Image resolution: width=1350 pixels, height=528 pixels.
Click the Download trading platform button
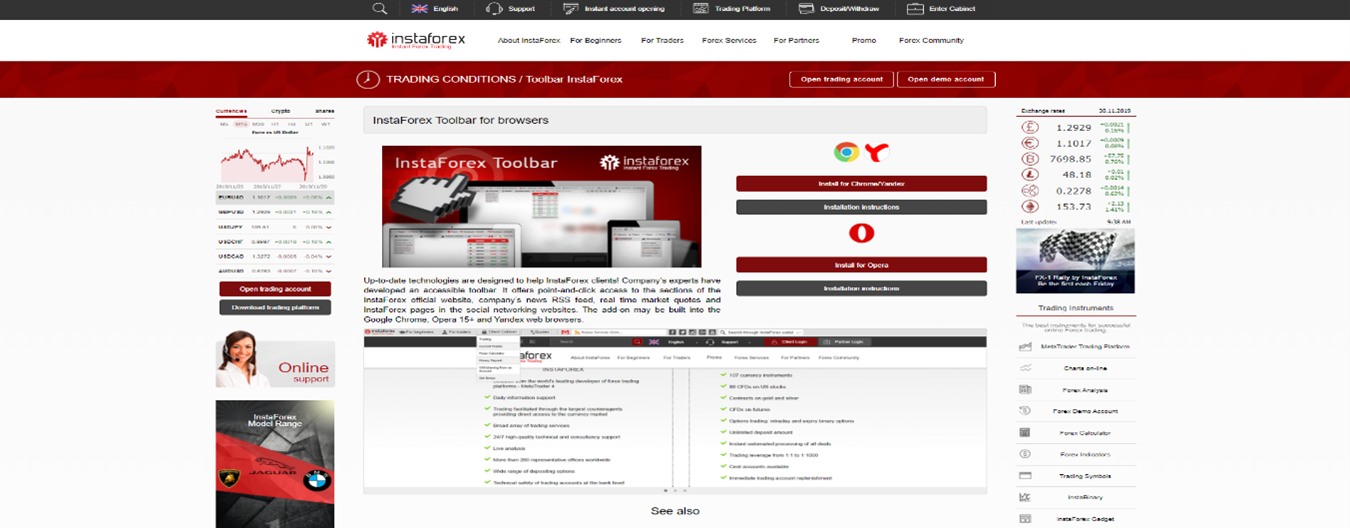(275, 307)
